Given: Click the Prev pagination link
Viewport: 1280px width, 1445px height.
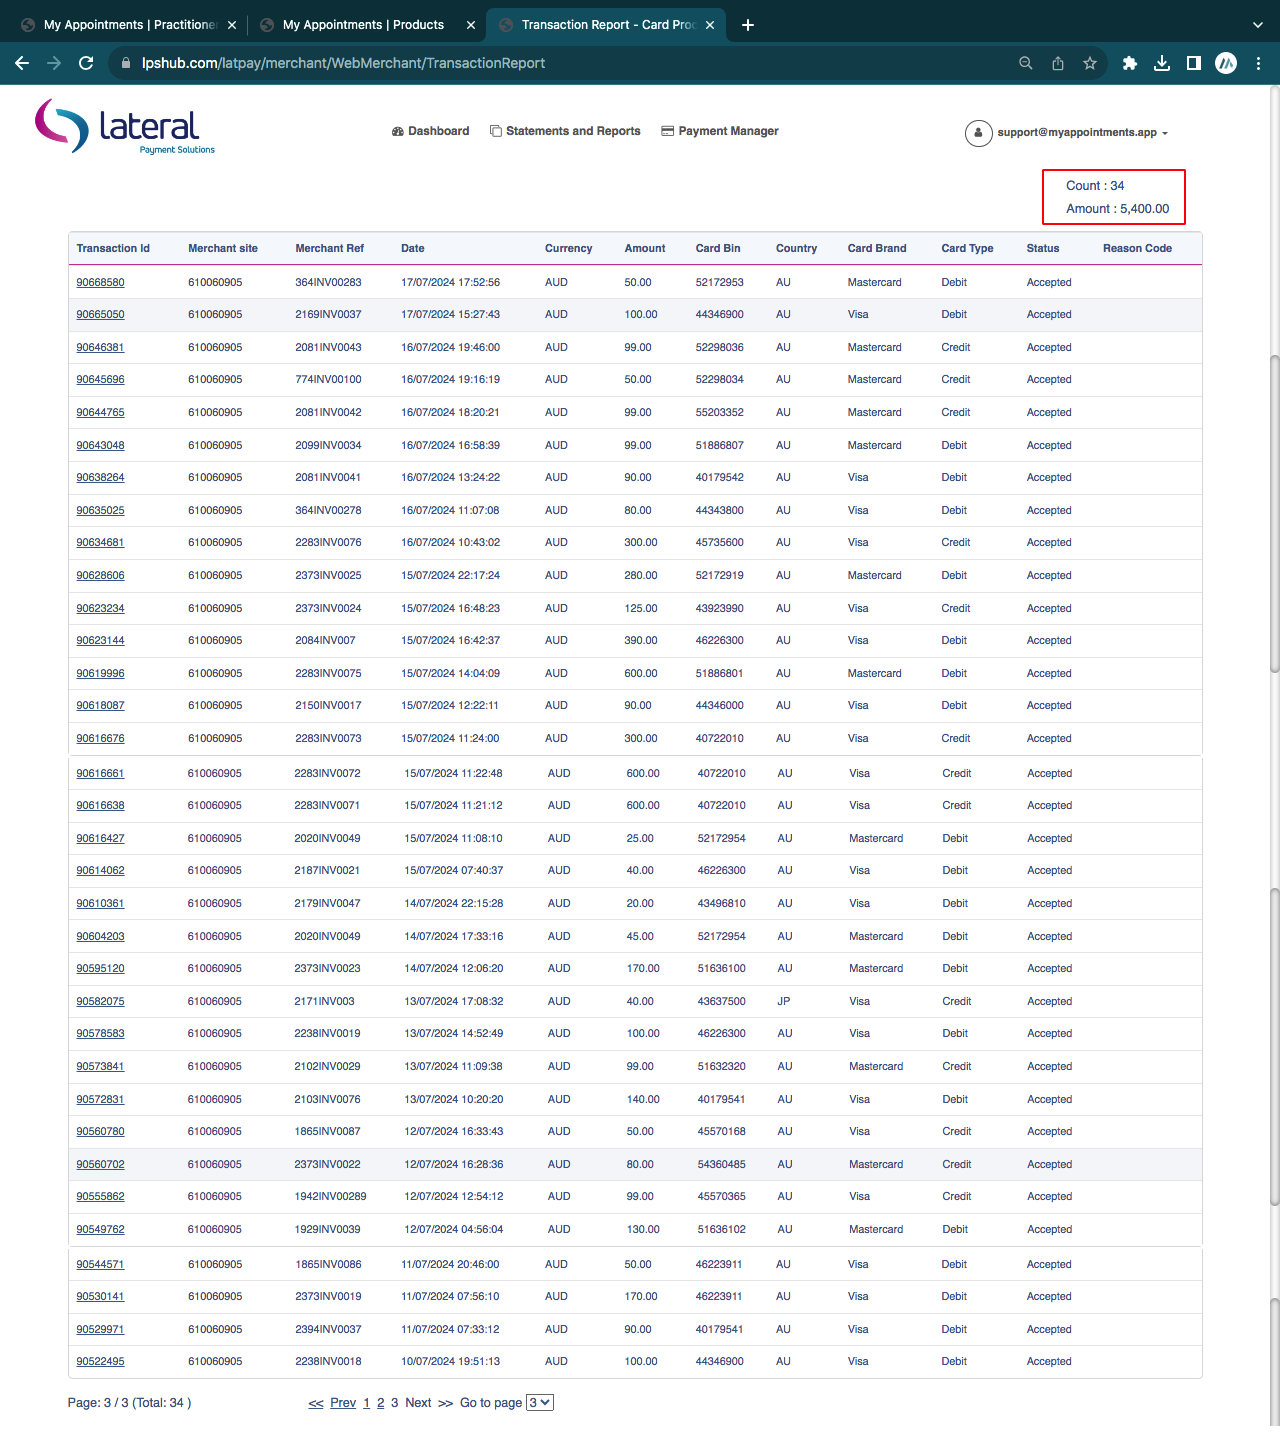Looking at the screenshot, I should coord(343,1403).
